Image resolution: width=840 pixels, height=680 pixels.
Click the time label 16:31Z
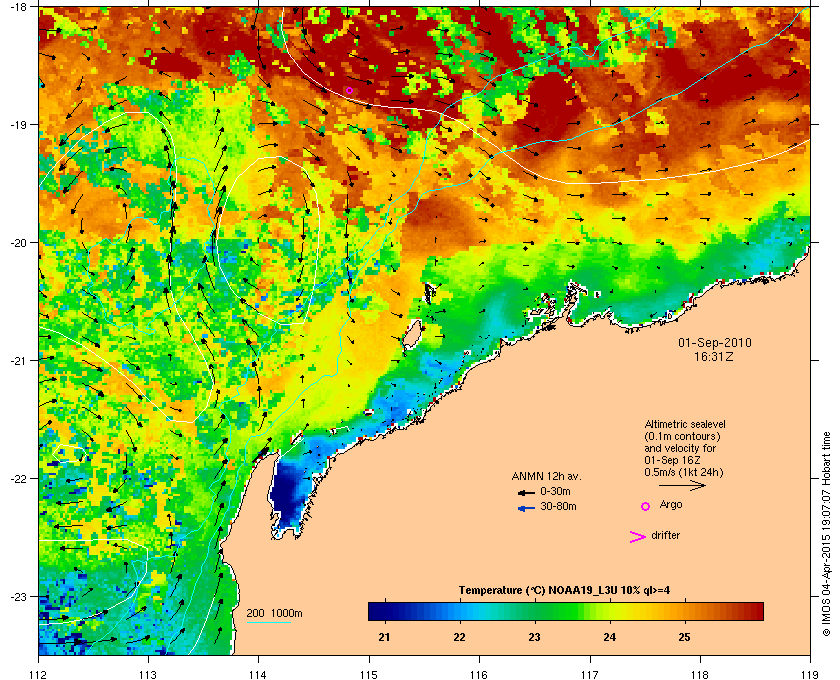coord(714,356)
